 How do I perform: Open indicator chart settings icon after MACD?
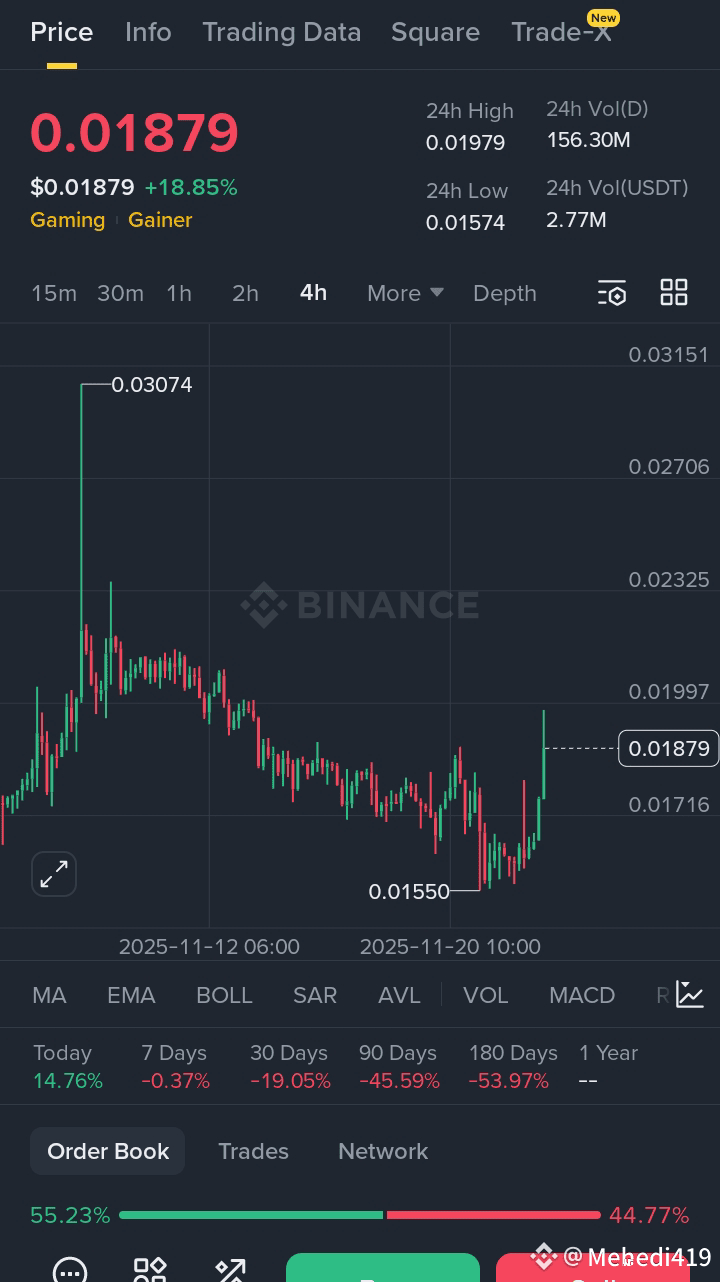(690, 994)
